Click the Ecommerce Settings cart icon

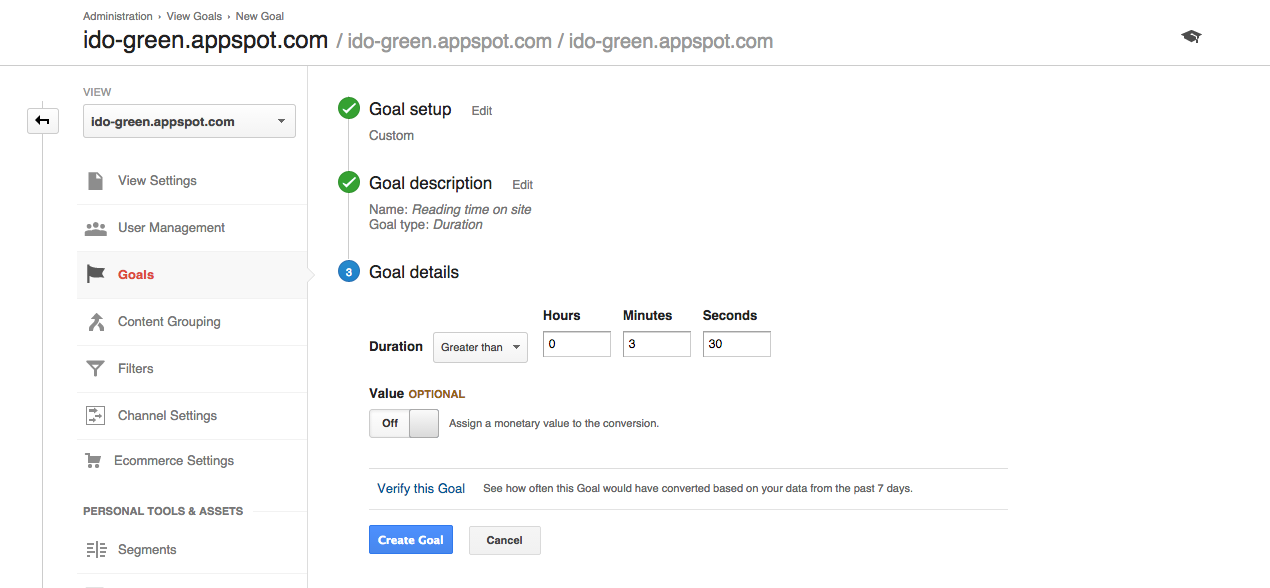tap(94, 461)
